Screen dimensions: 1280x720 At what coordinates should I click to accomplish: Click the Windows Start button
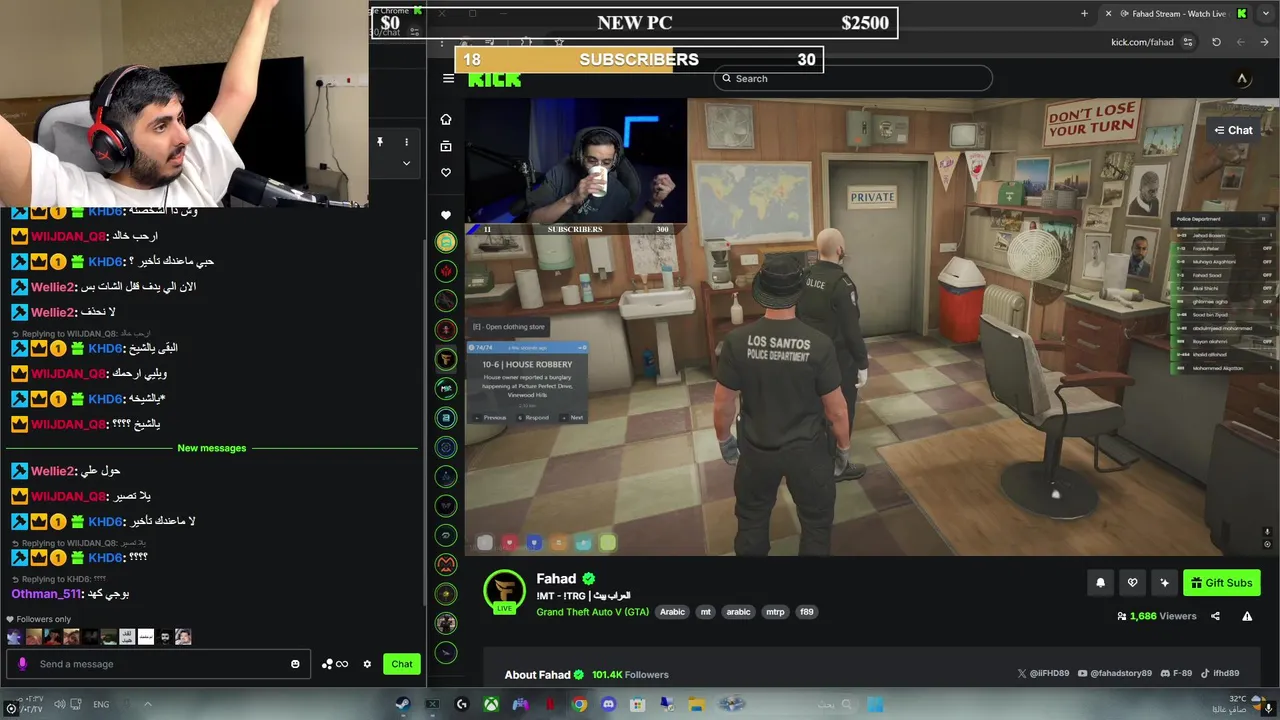pos(875,705)
